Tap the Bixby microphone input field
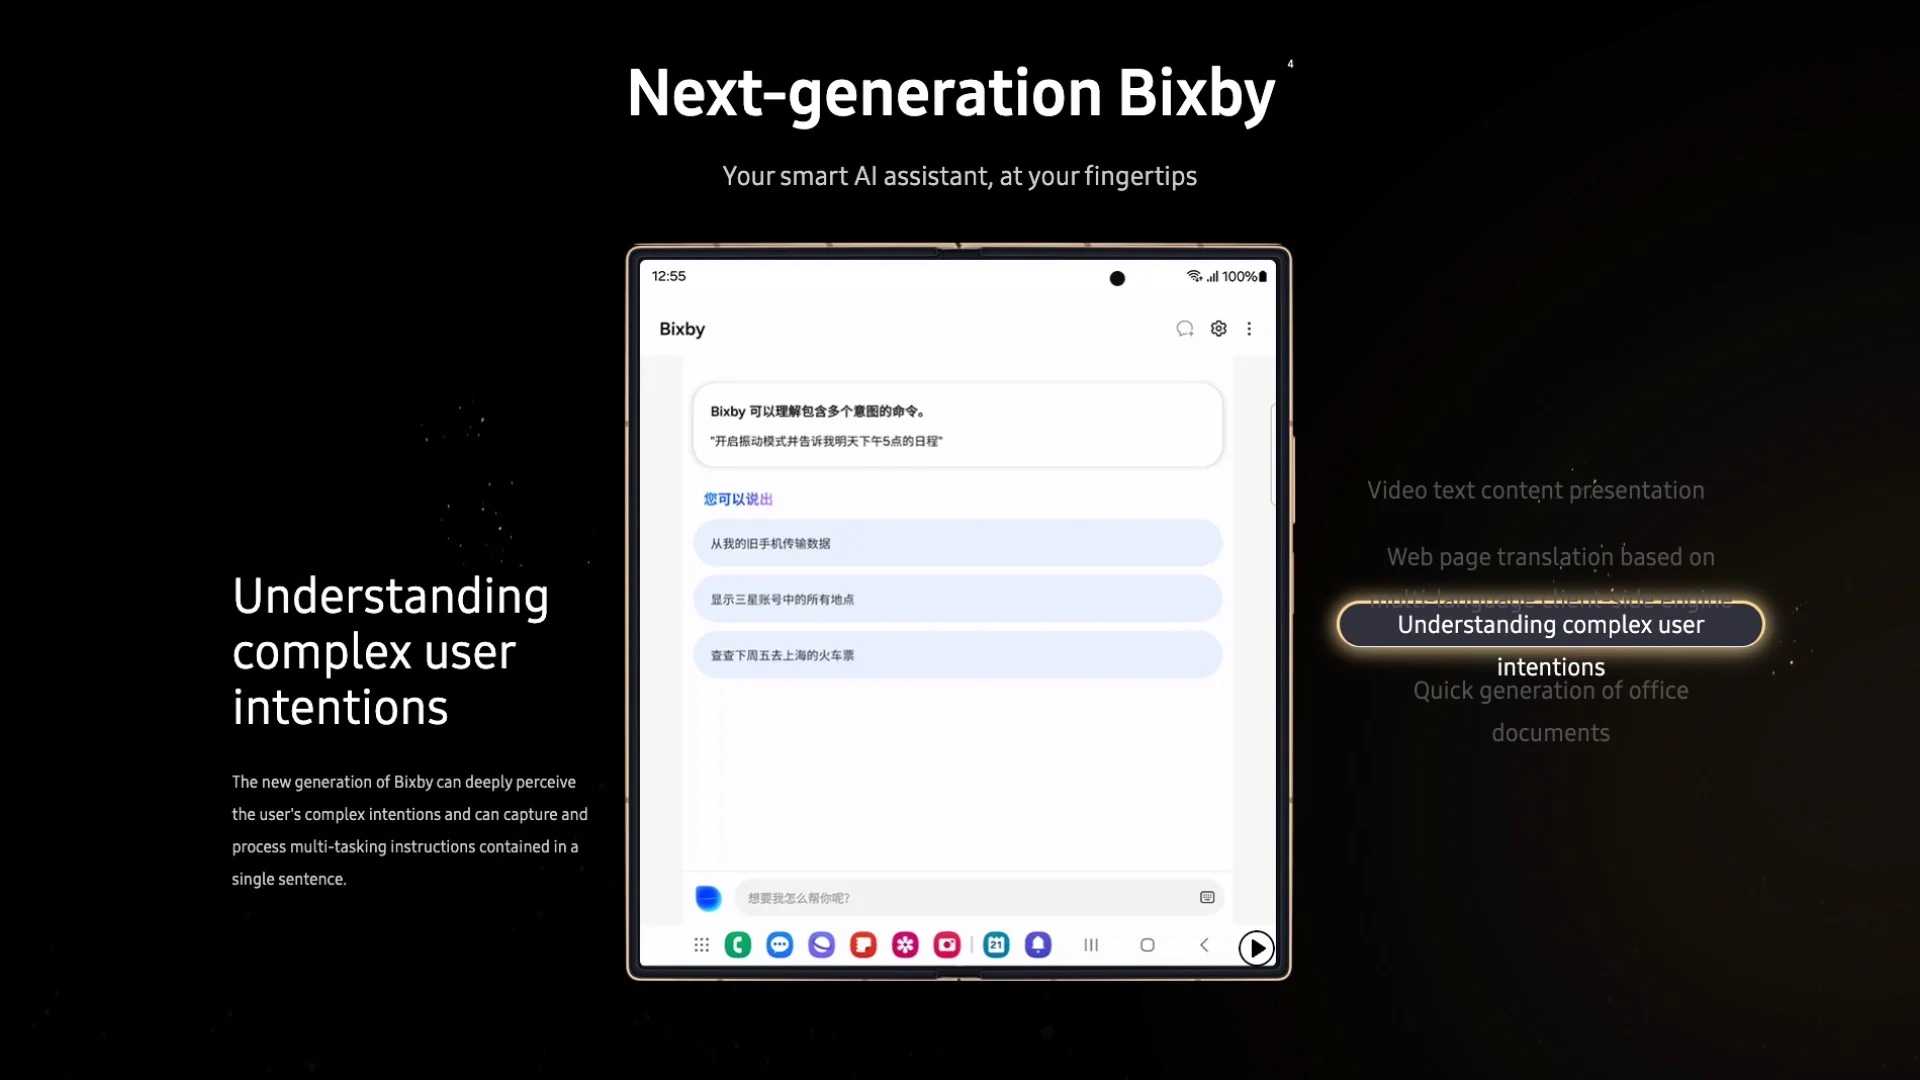 point(709,898)
